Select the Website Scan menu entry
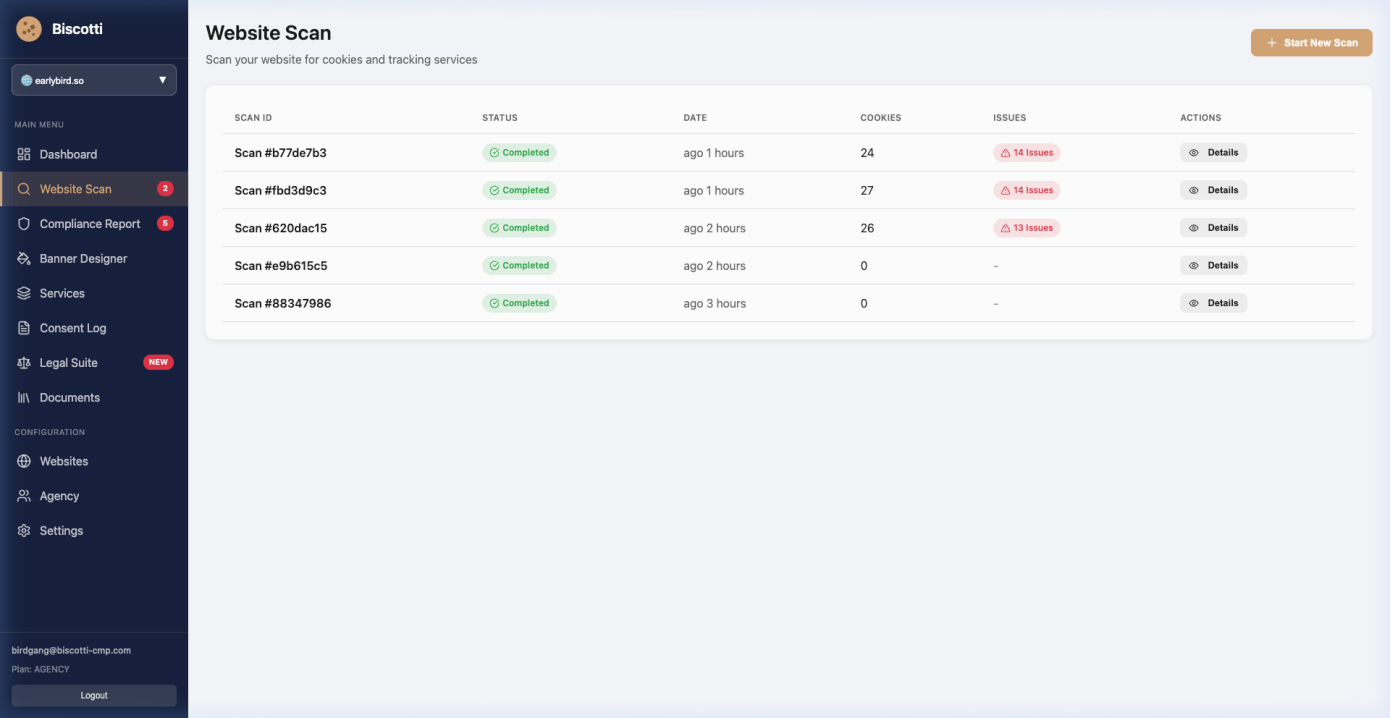 pos(75,189)
